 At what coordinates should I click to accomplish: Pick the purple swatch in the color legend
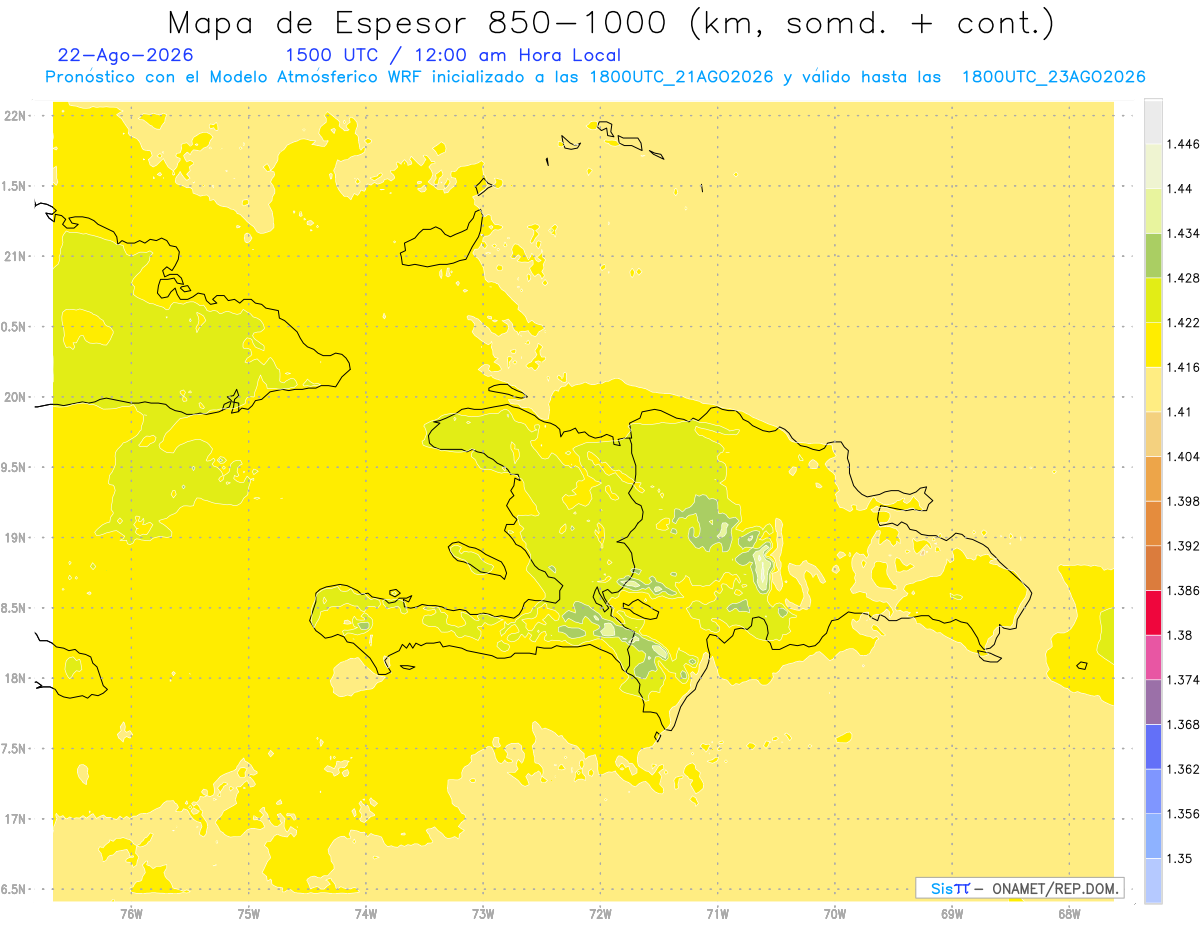1153,701
